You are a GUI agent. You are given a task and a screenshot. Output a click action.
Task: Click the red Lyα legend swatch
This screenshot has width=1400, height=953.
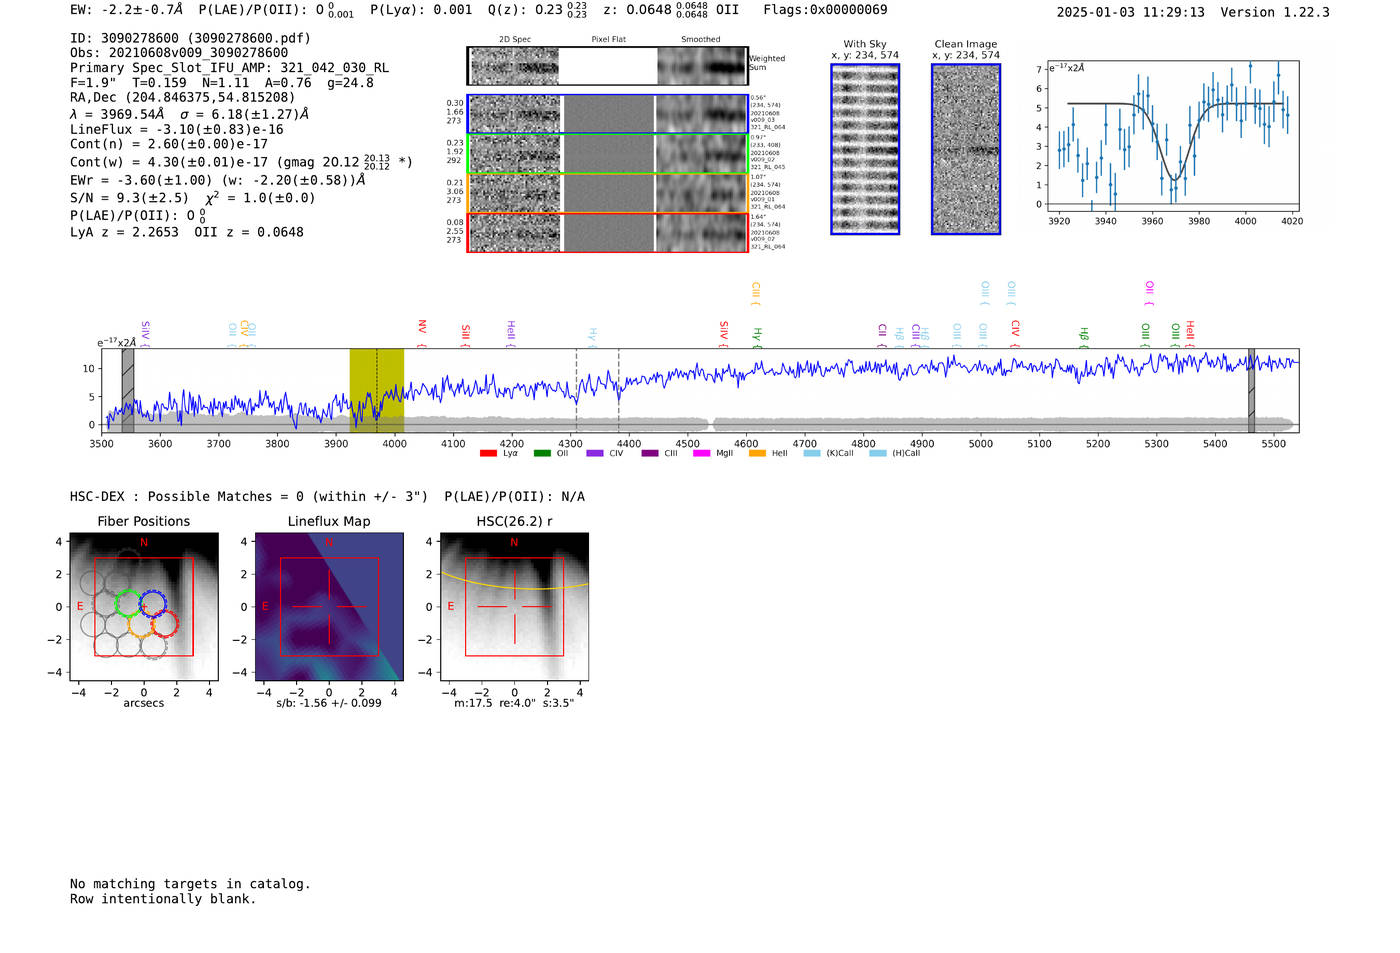488,454
